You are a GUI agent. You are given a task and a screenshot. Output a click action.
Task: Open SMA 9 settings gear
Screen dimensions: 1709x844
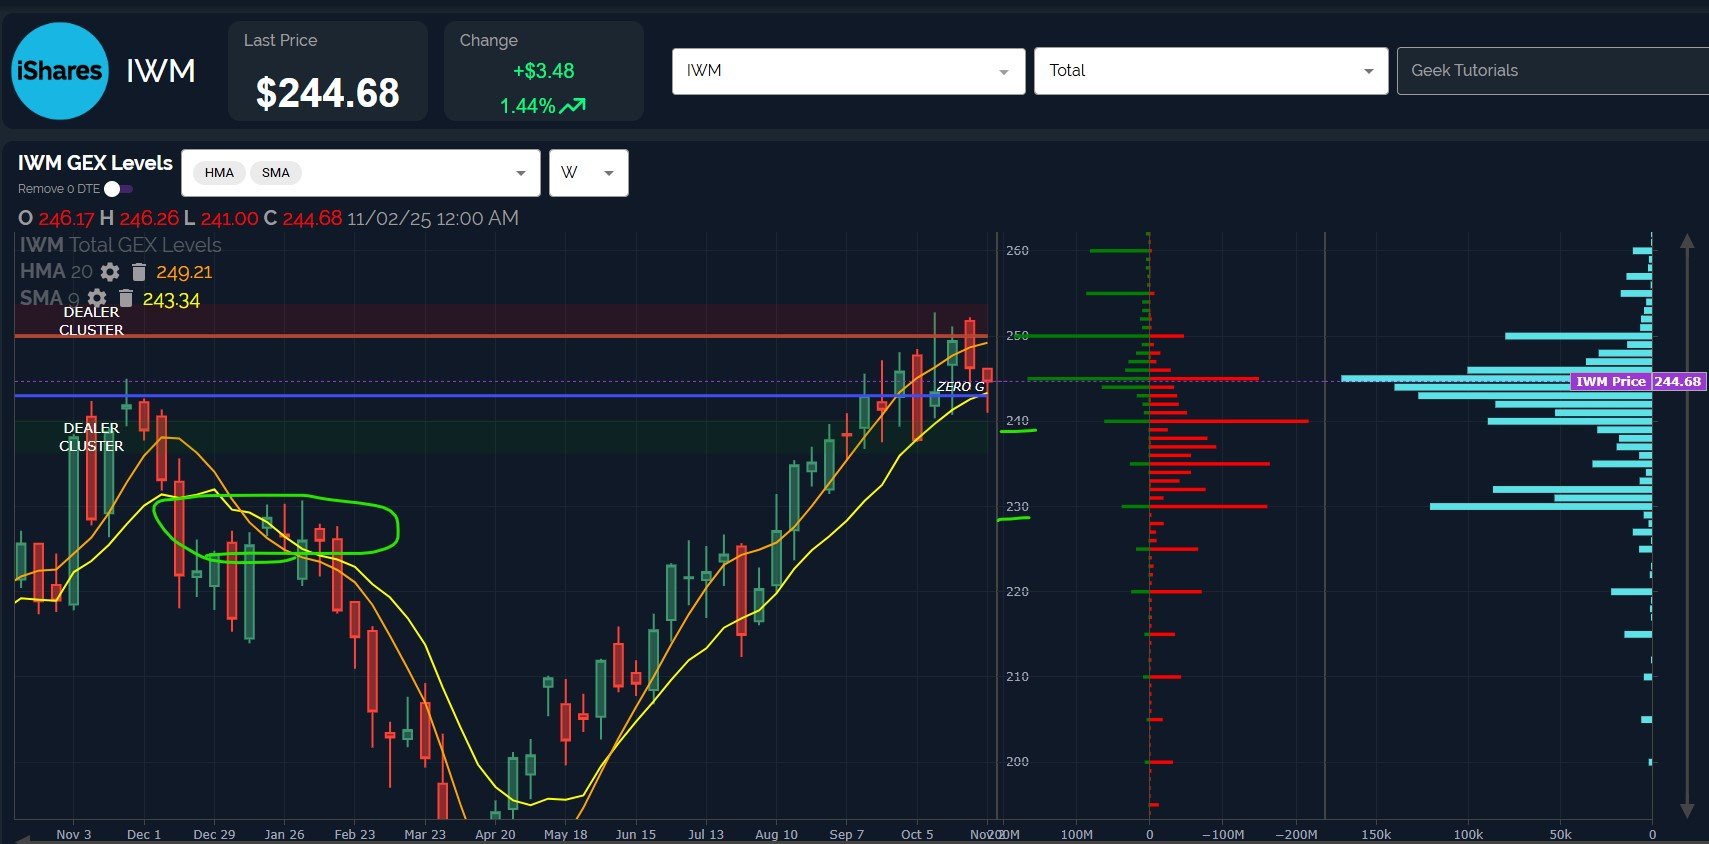tap(97, 298)
